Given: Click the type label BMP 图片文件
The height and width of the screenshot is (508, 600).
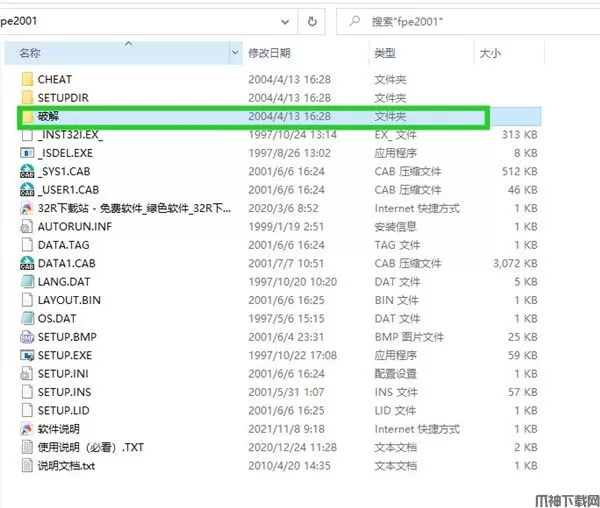Looking at the screenshot, I should [x=409, y=337].
